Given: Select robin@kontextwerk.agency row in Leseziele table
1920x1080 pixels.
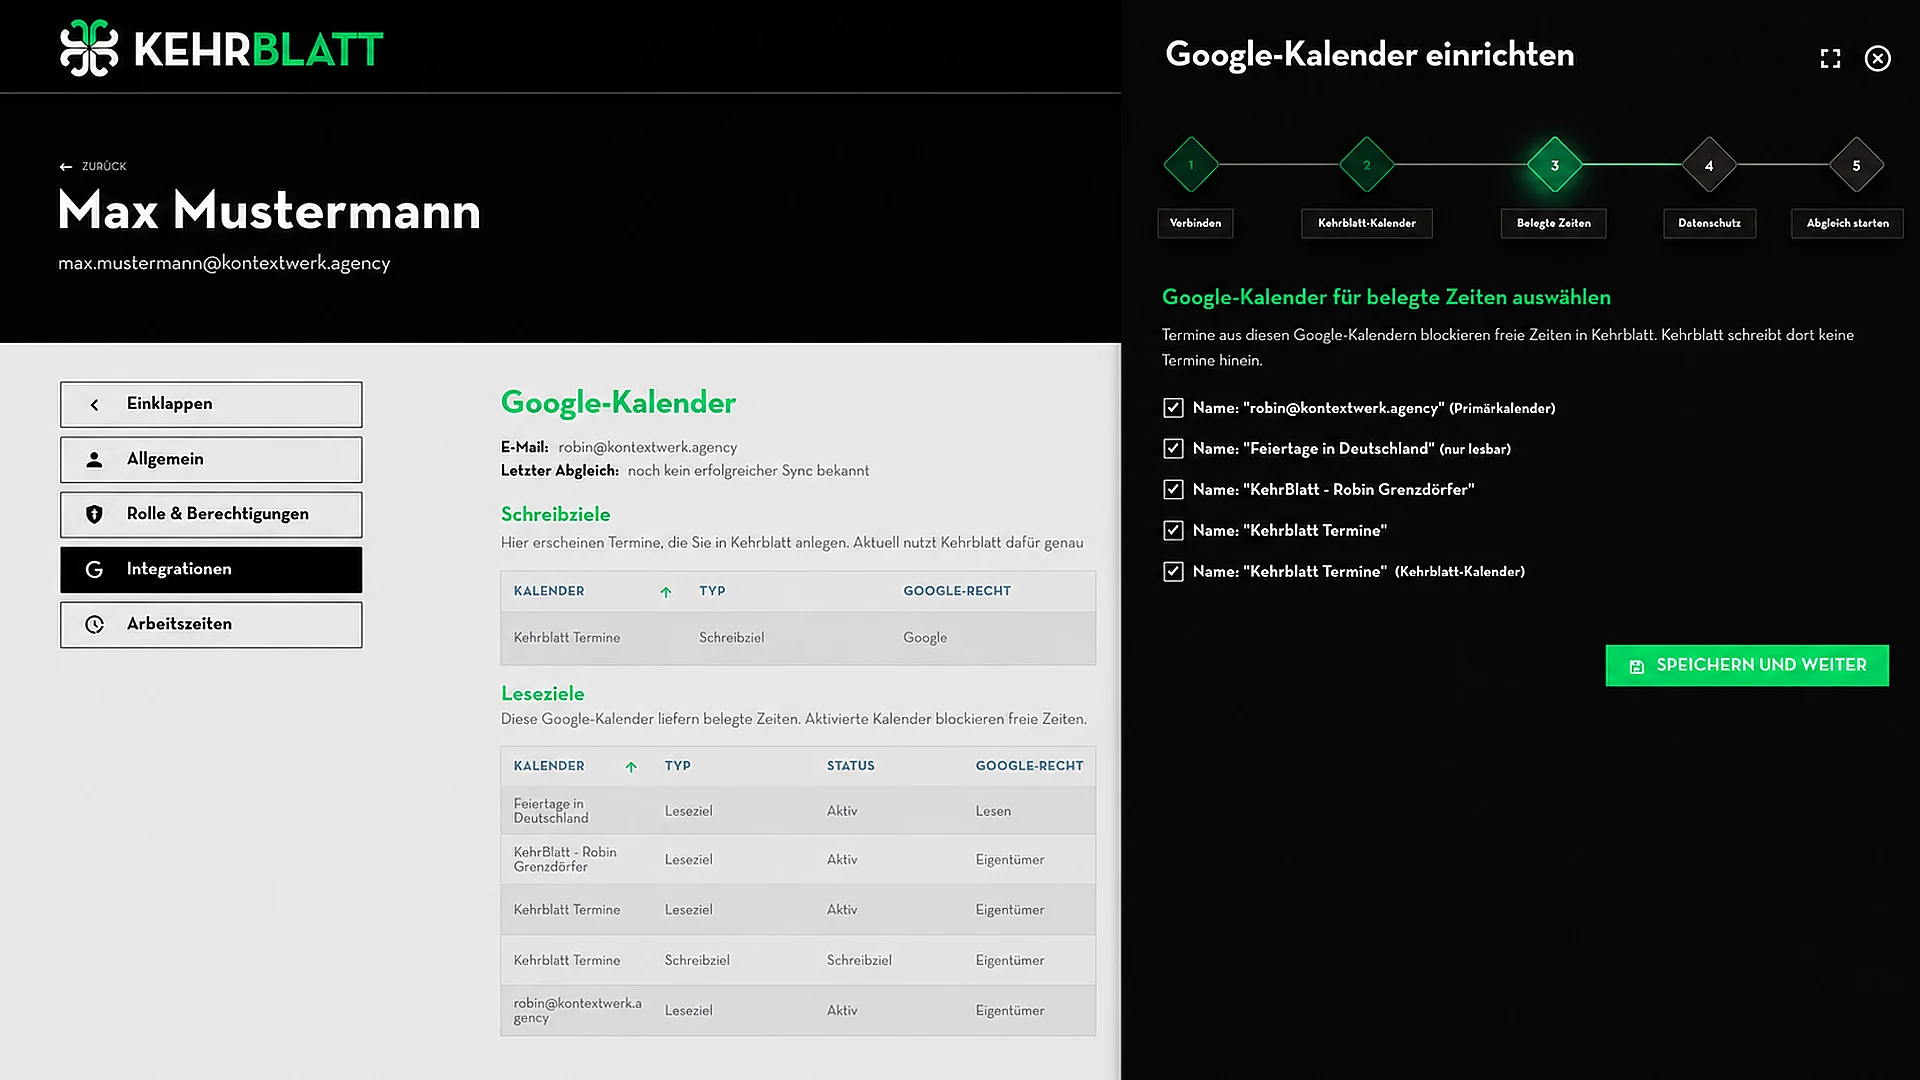Looking at the screenshot, I should coord(798,1011).
